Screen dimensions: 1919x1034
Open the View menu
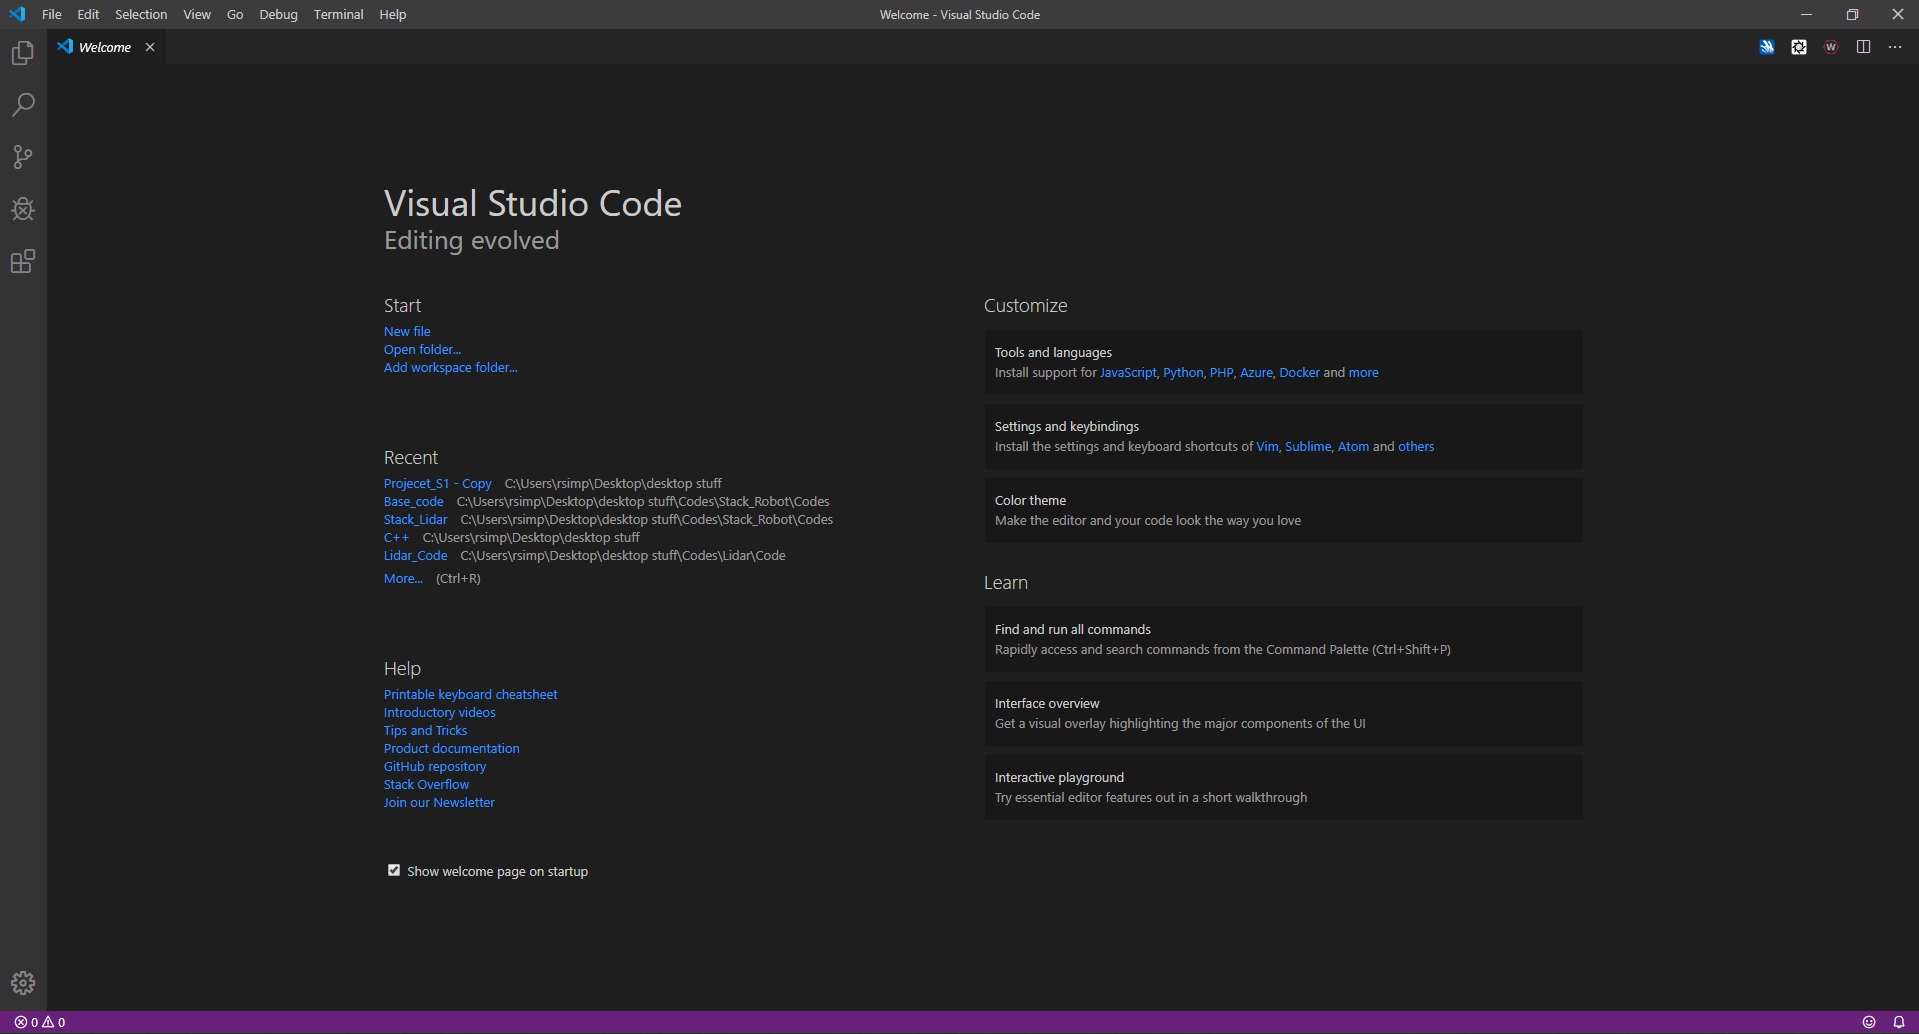point(197,14)
